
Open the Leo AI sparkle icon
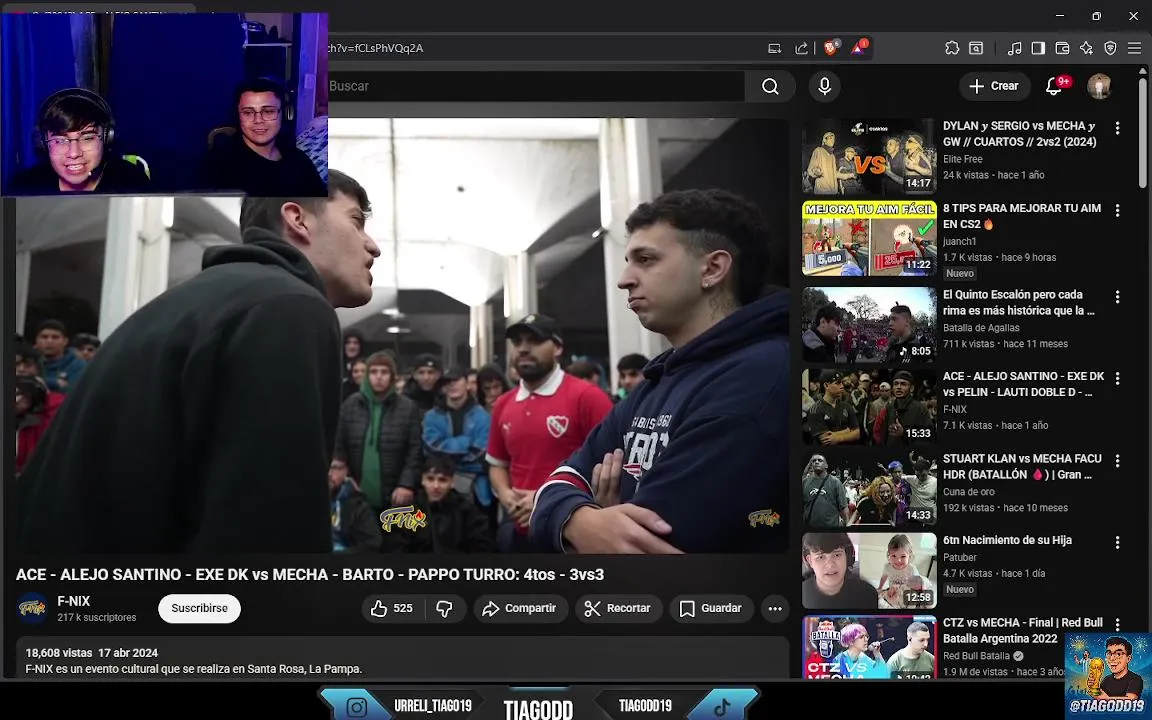pos(1086,48)
